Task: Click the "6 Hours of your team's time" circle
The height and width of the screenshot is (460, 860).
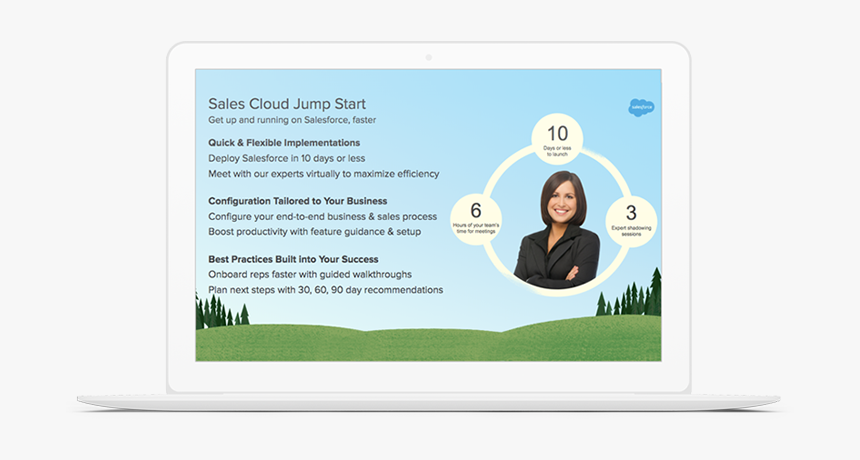Action: click(x=476, y=219)
